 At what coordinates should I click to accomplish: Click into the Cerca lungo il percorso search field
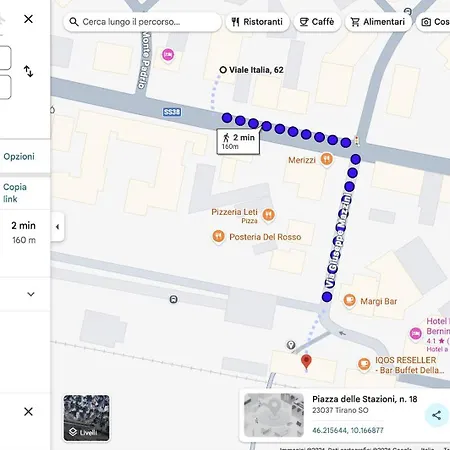[x=142, y=22]
